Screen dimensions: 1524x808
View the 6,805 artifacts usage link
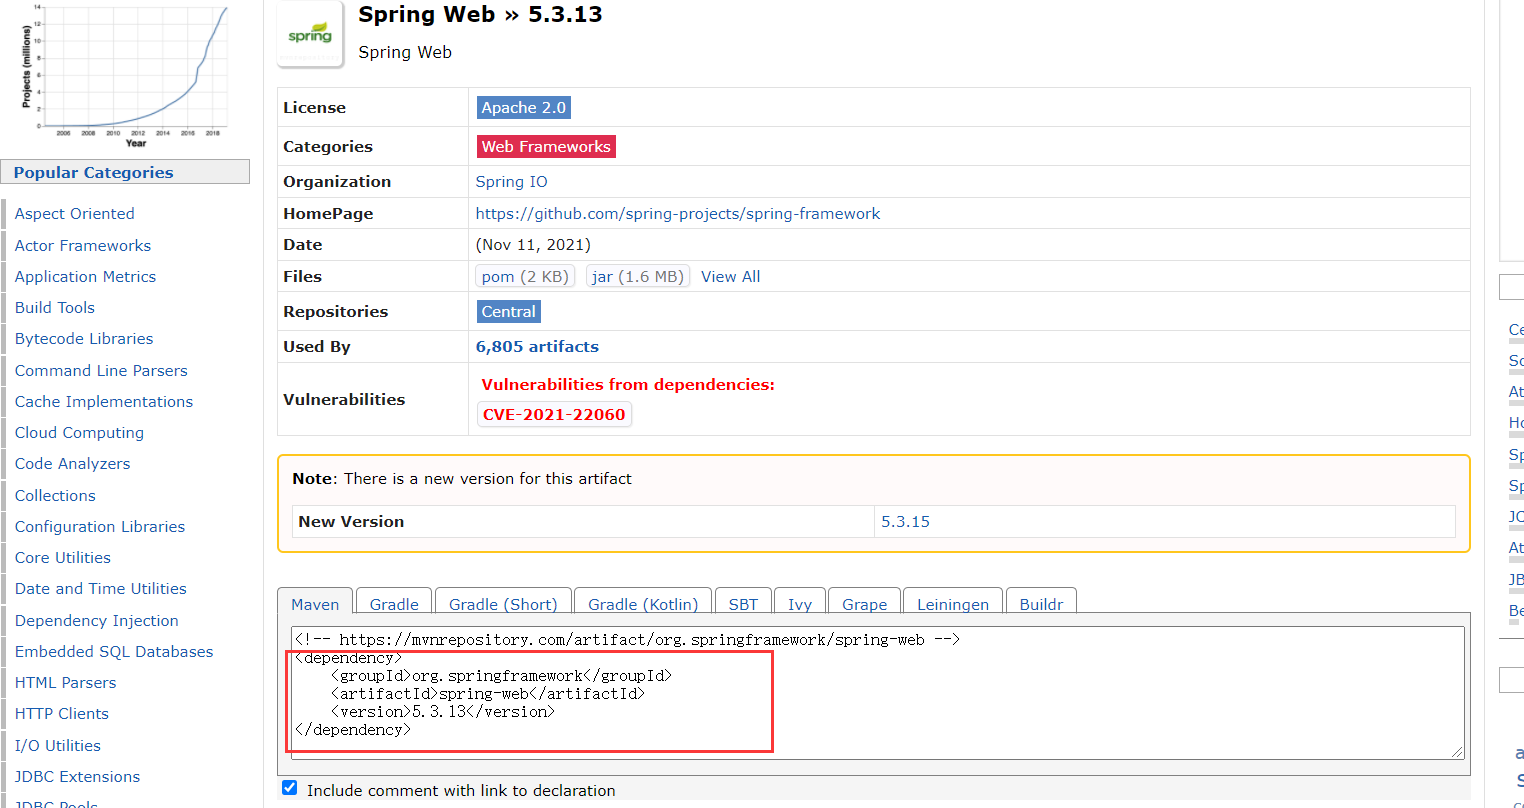pos(537,347)
